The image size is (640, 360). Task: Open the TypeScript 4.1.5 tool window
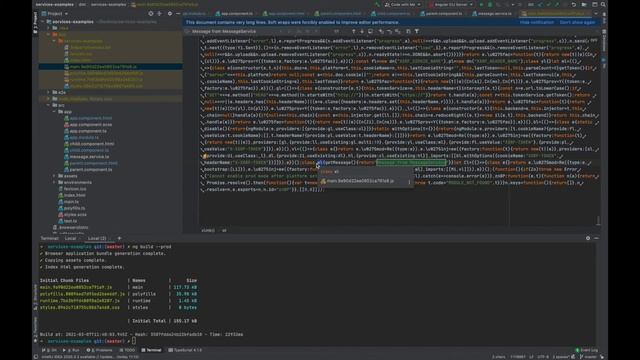click(x=185, y=350)
